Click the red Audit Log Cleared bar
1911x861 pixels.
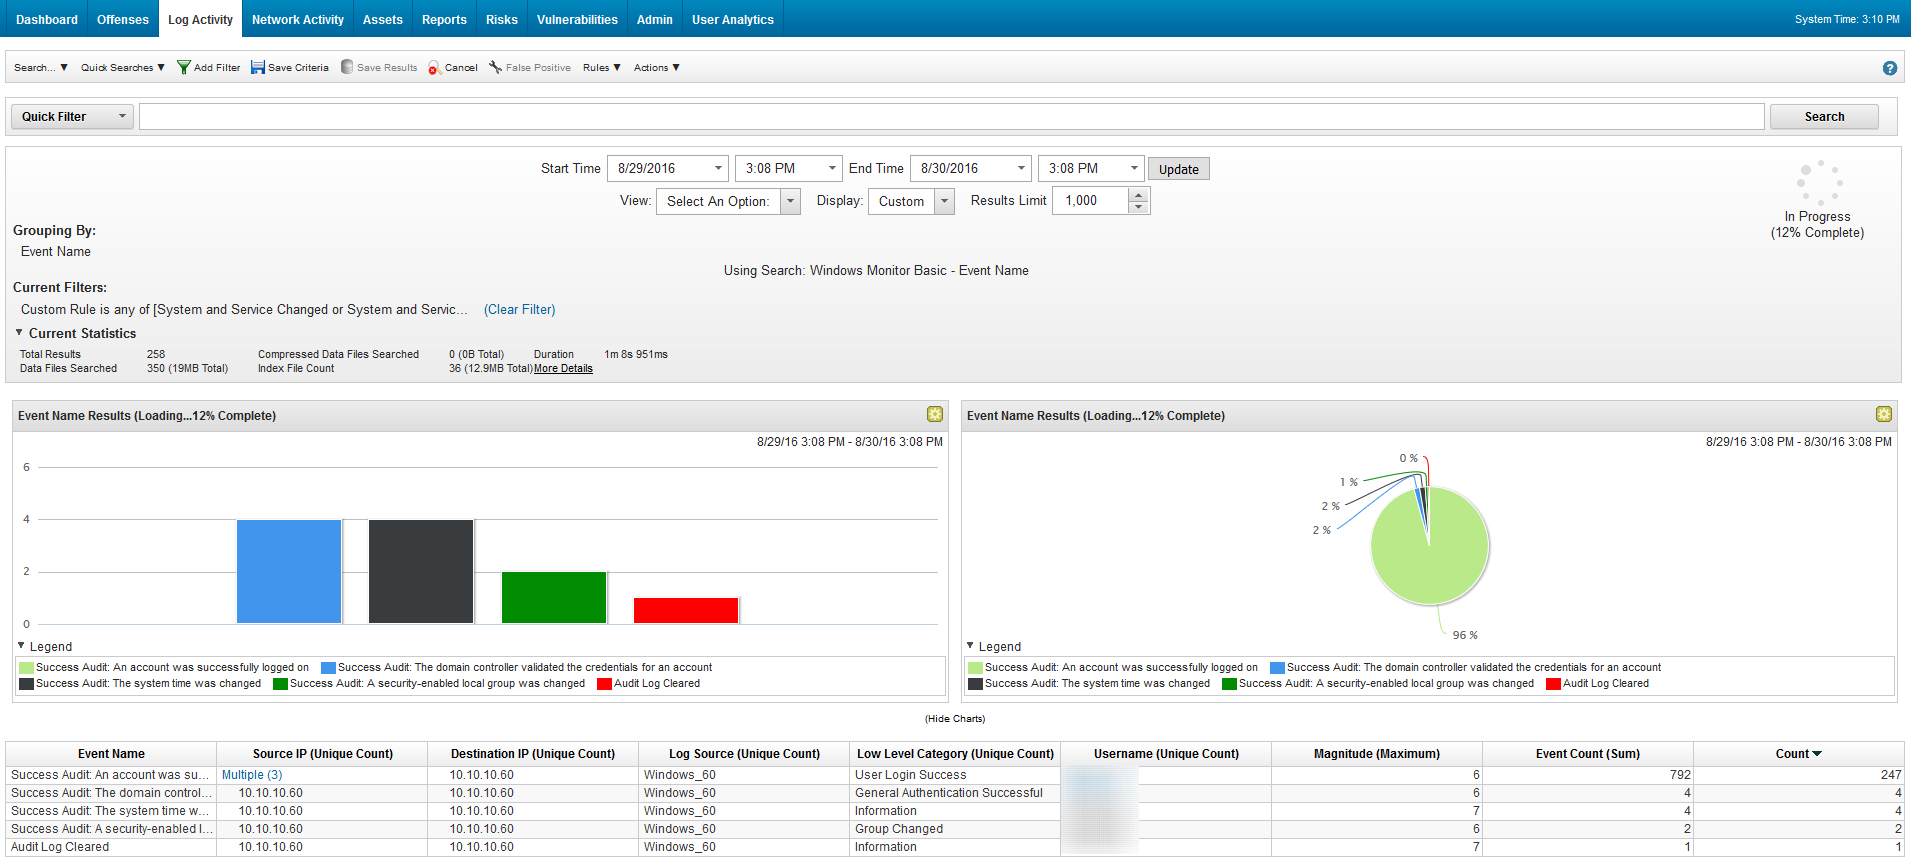686,610
